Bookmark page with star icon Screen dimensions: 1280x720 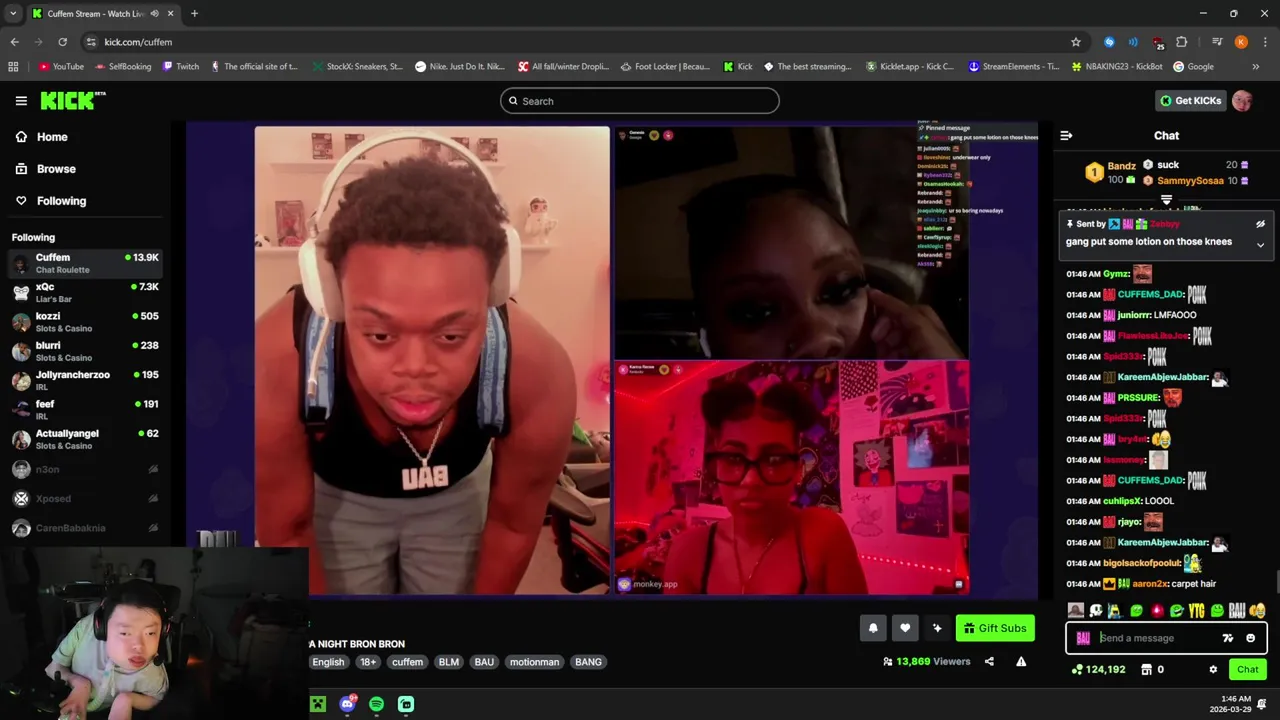[1076, 42]
